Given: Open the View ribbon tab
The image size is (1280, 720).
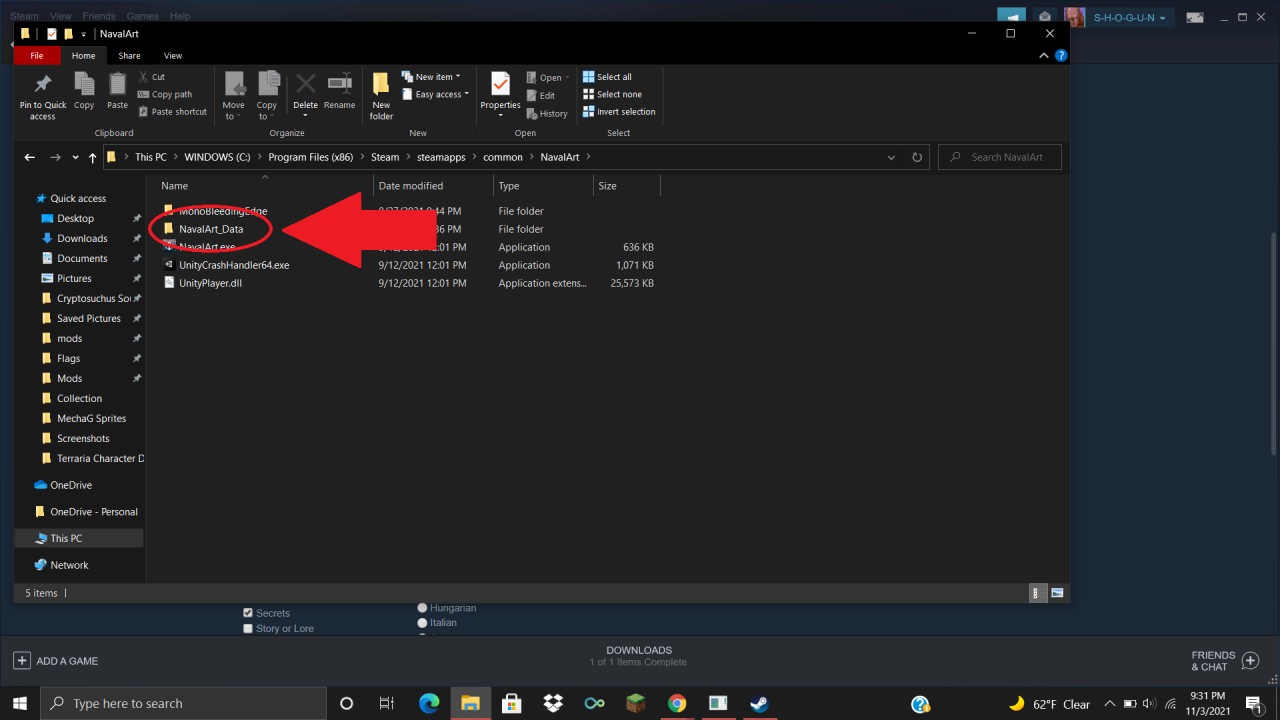Looking at the screenshot, I should (x=173, y=56).
